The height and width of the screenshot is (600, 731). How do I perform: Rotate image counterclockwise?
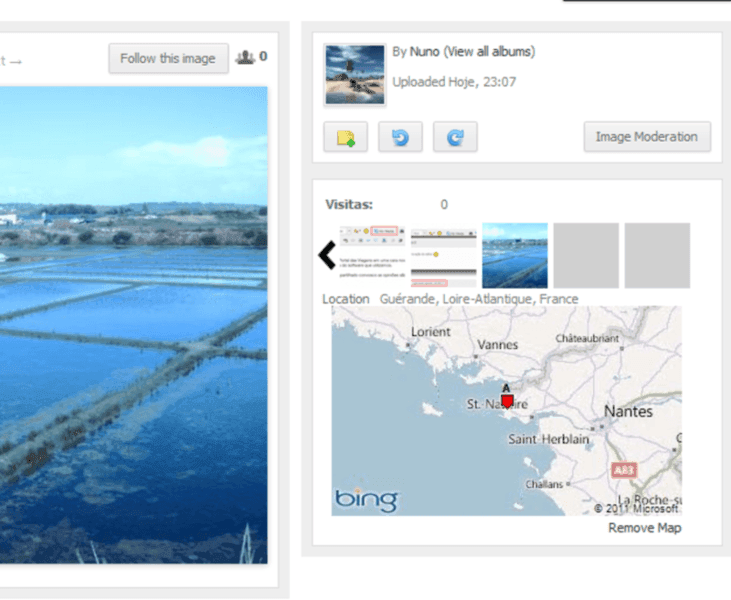tap(400, 137)
